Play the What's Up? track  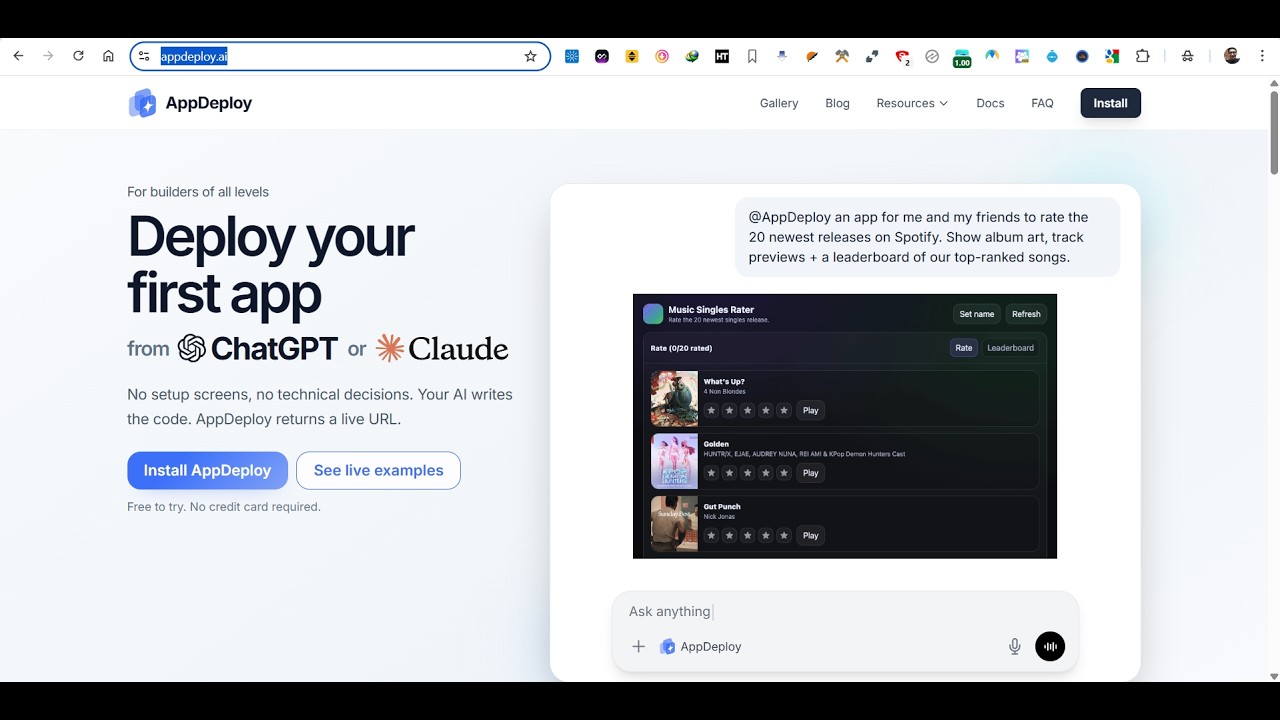(x=811, y=410)
